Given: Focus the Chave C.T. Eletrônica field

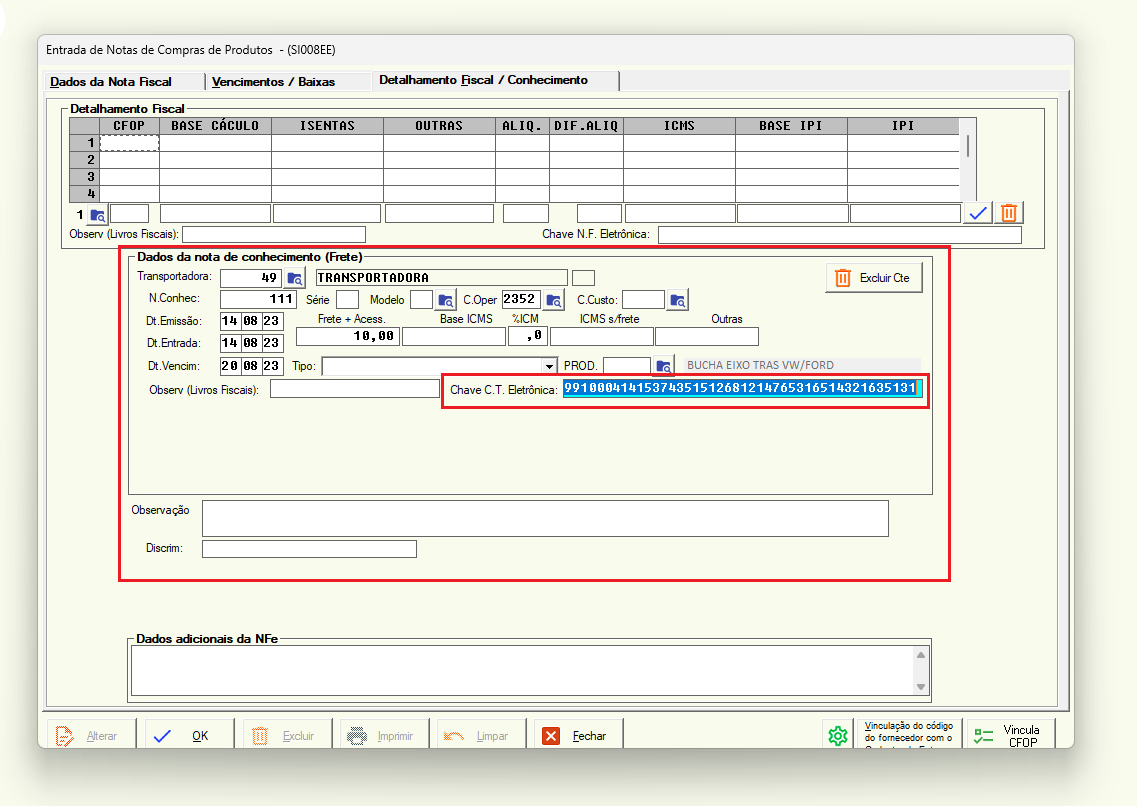Looking at the screenshot, I should [x=743, y=389].
